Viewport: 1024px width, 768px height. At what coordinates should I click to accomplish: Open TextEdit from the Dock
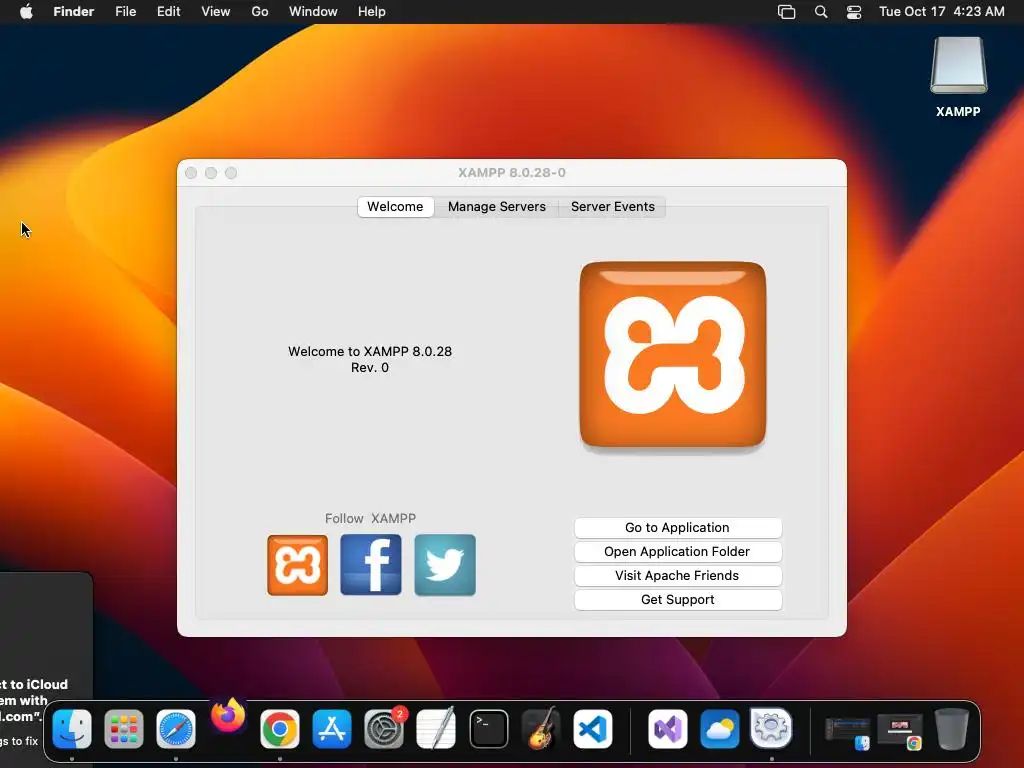(436, 729)
